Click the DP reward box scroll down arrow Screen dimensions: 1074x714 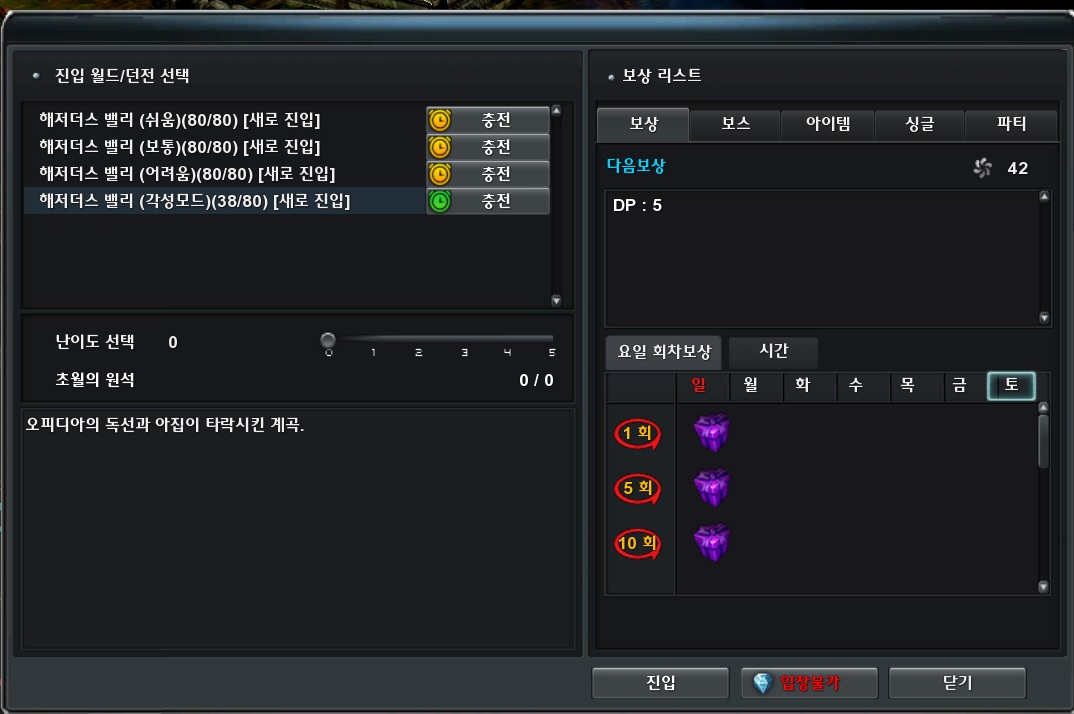[1044, 318]
